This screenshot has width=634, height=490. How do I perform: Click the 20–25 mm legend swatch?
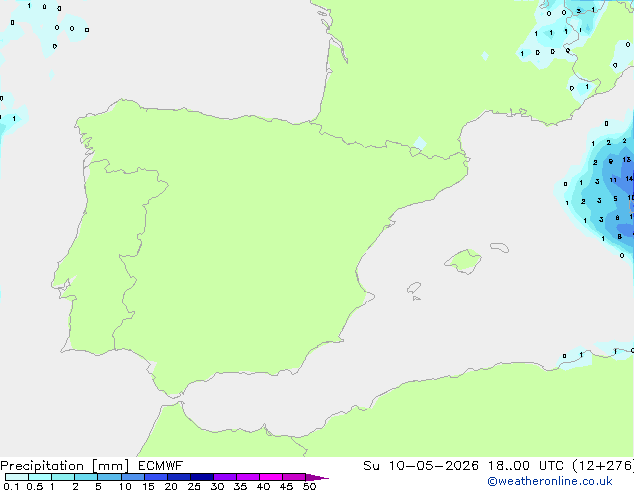pos(179,477)
